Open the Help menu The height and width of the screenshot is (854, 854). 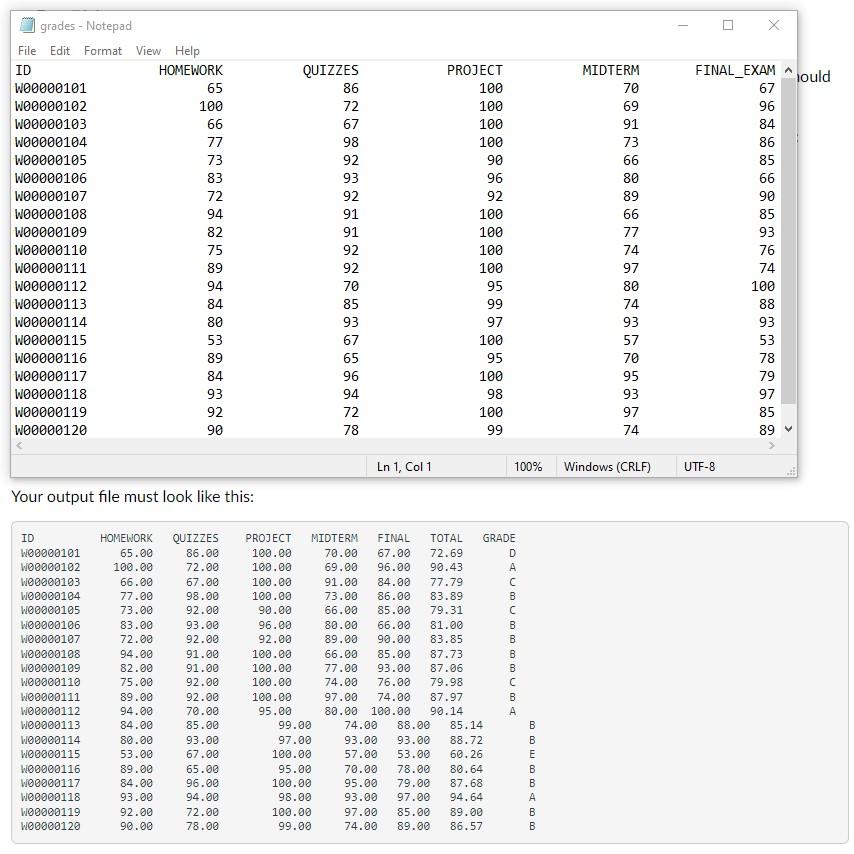click(185, 50)
